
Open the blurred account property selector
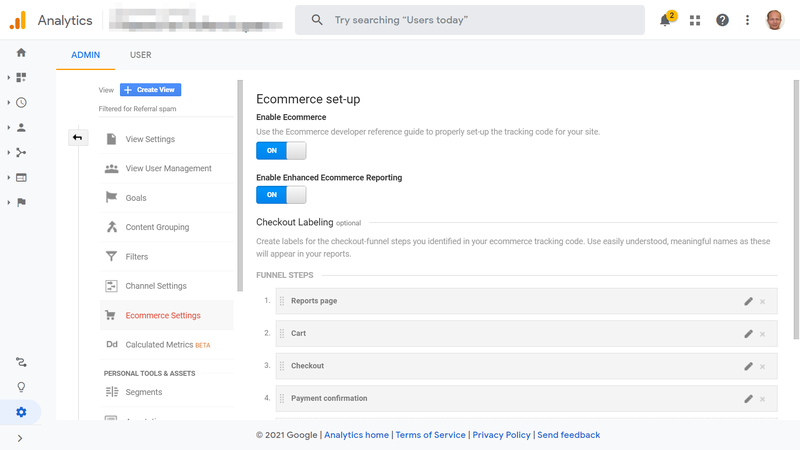(196, 20)
